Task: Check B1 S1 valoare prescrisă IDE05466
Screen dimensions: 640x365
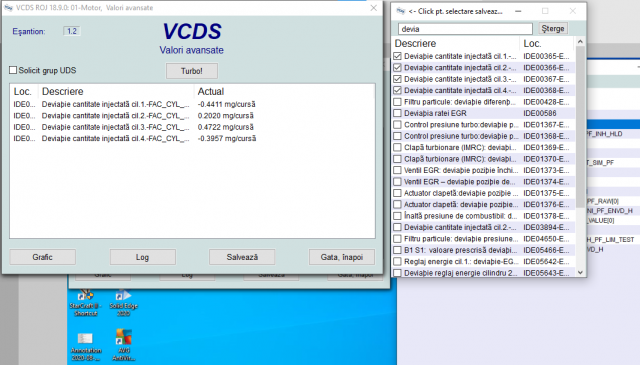Action: point(397,250)
